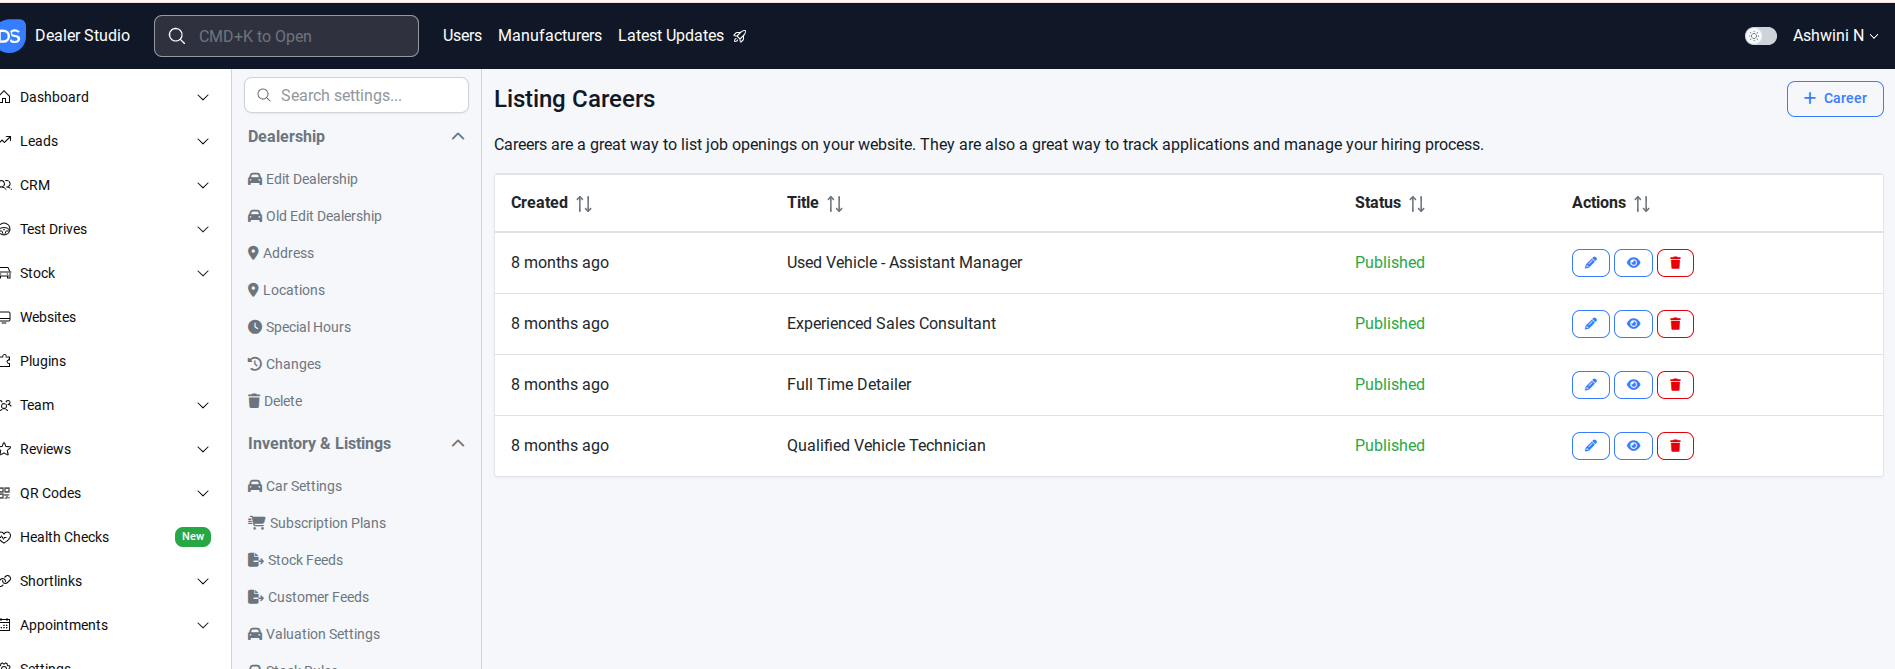1895x669 pixels.
Task: Click the add Career button
Action: point(1835,99)
